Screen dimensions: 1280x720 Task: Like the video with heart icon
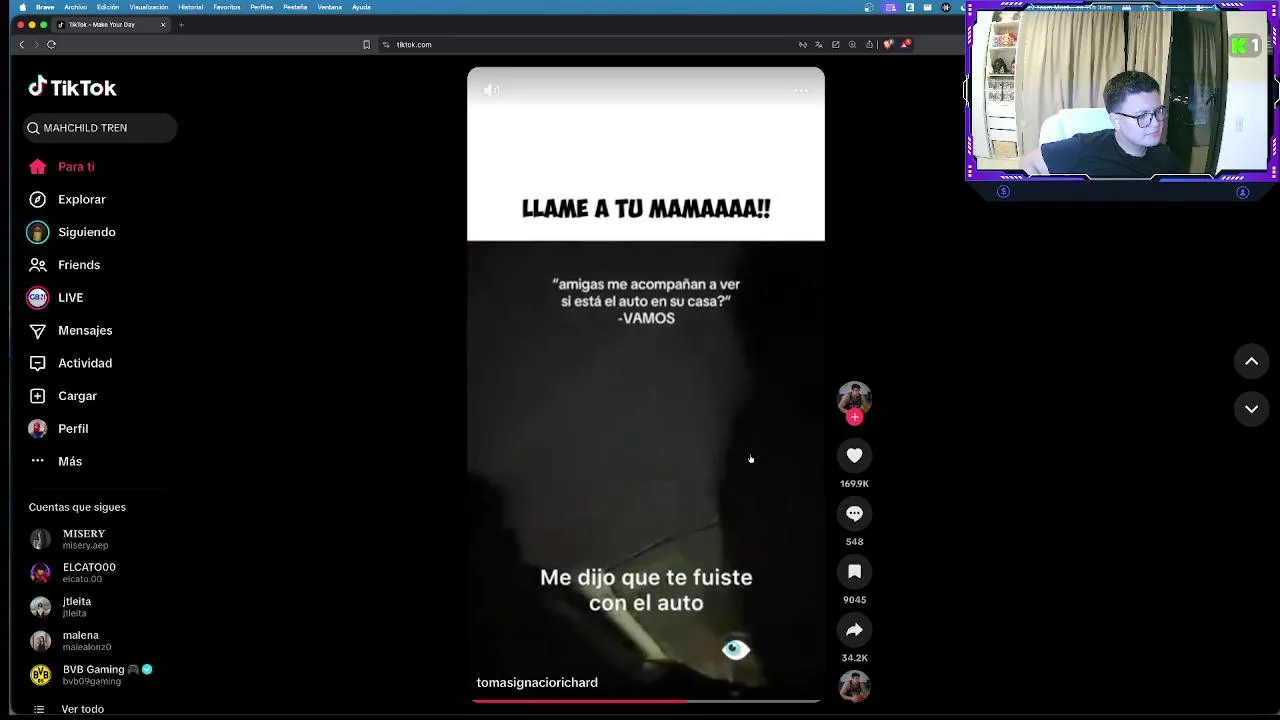854,456
